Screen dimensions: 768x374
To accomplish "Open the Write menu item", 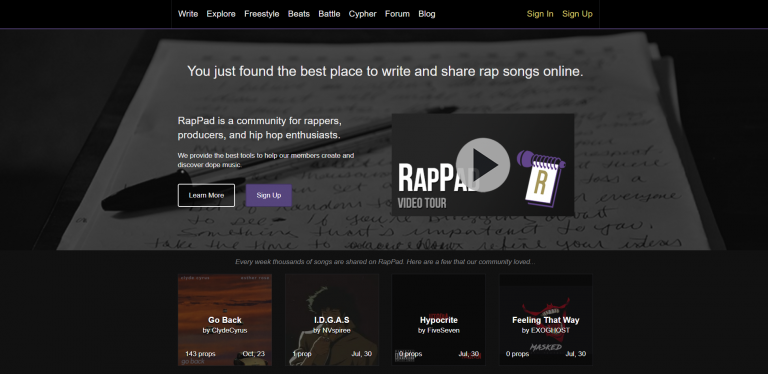I will 188,14.
